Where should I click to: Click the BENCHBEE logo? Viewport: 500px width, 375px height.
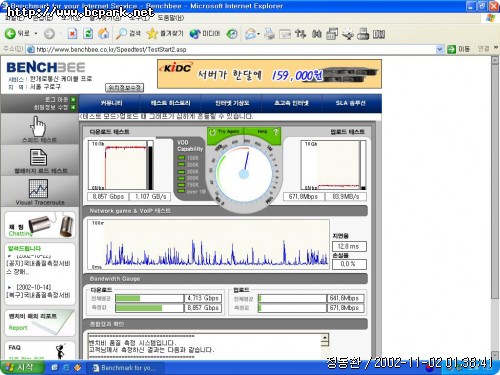click(x=46, y=68)
